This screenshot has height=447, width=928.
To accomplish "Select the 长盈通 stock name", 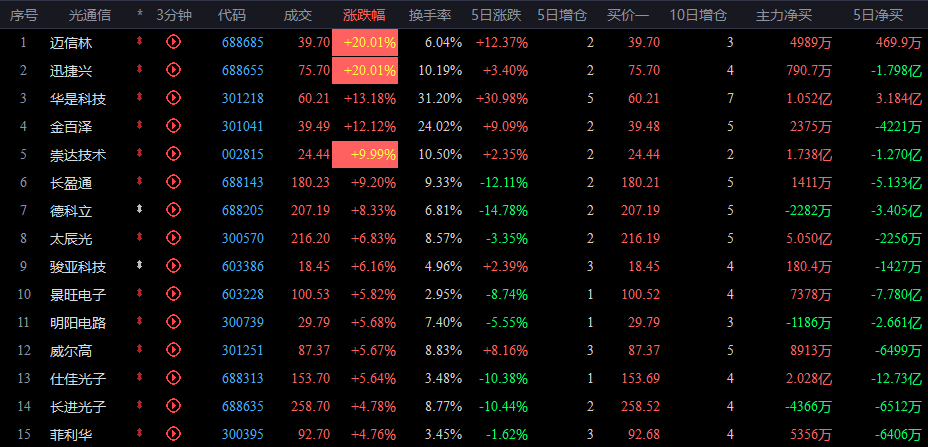I will (71, 183).
